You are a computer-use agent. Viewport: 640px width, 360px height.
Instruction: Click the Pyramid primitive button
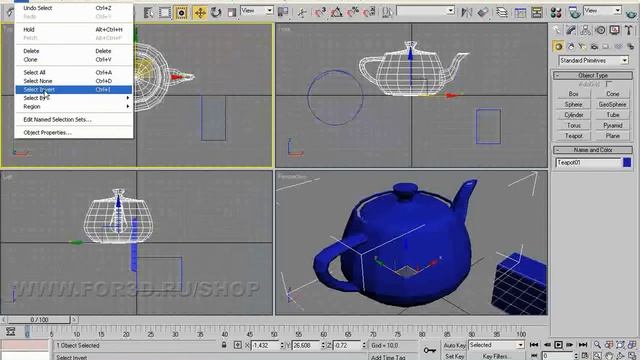click(612, 125)
